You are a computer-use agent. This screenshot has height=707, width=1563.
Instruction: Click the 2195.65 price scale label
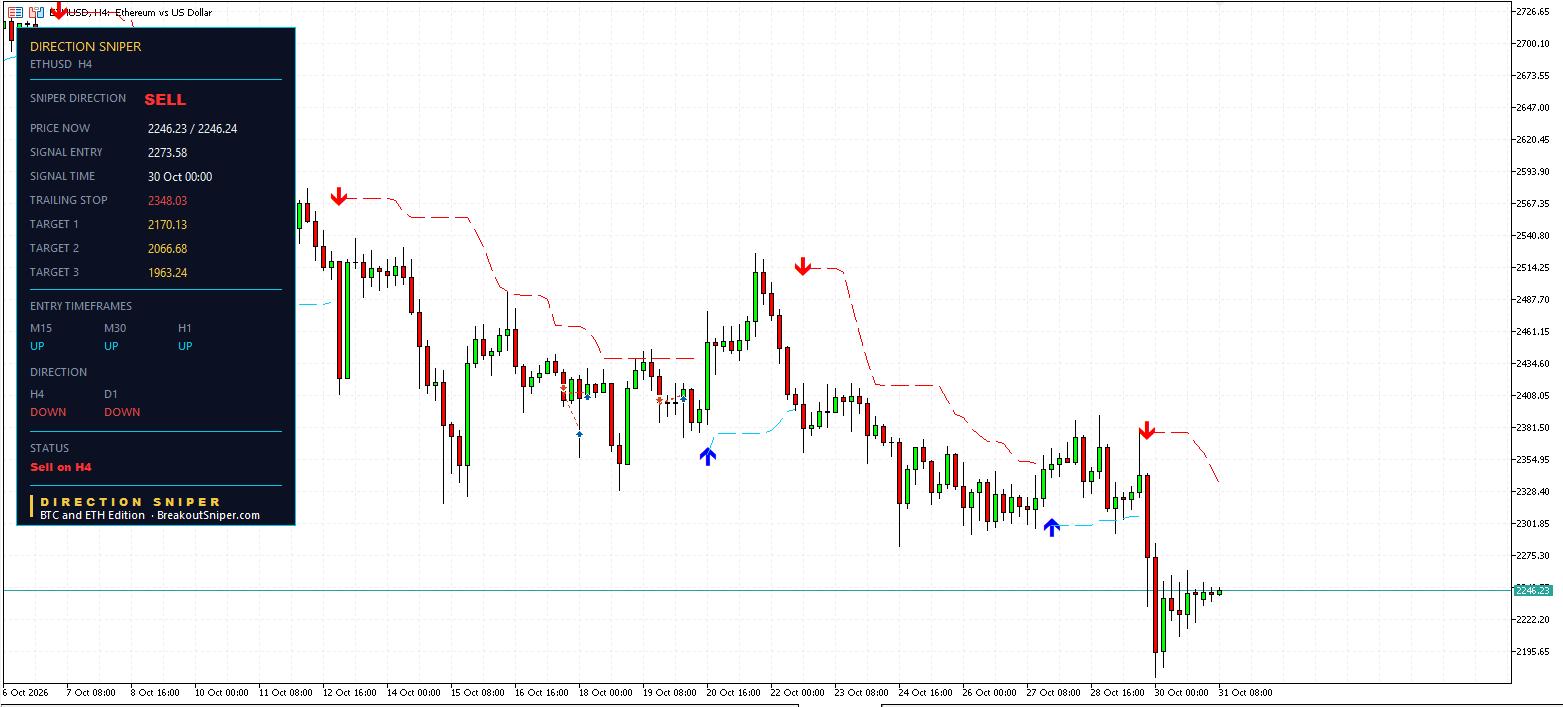[x=1532, y=651]
